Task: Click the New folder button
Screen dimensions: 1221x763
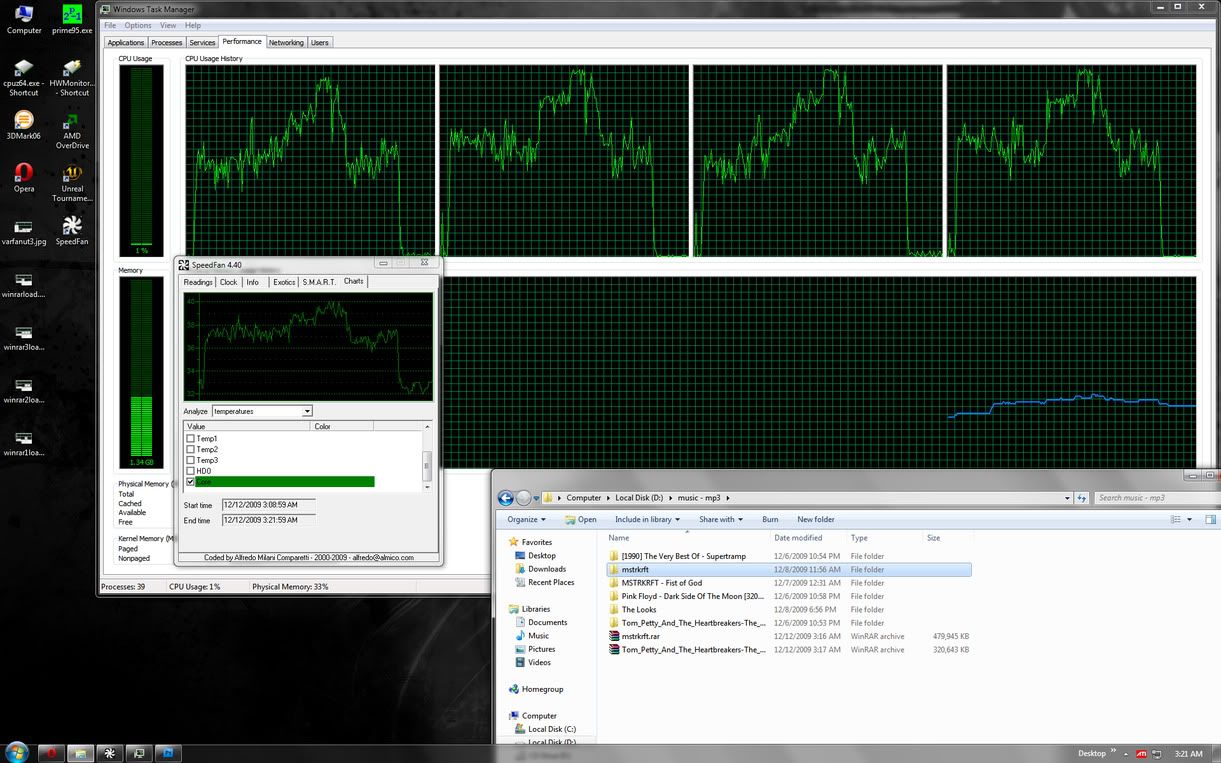Action: click(815, 519)
